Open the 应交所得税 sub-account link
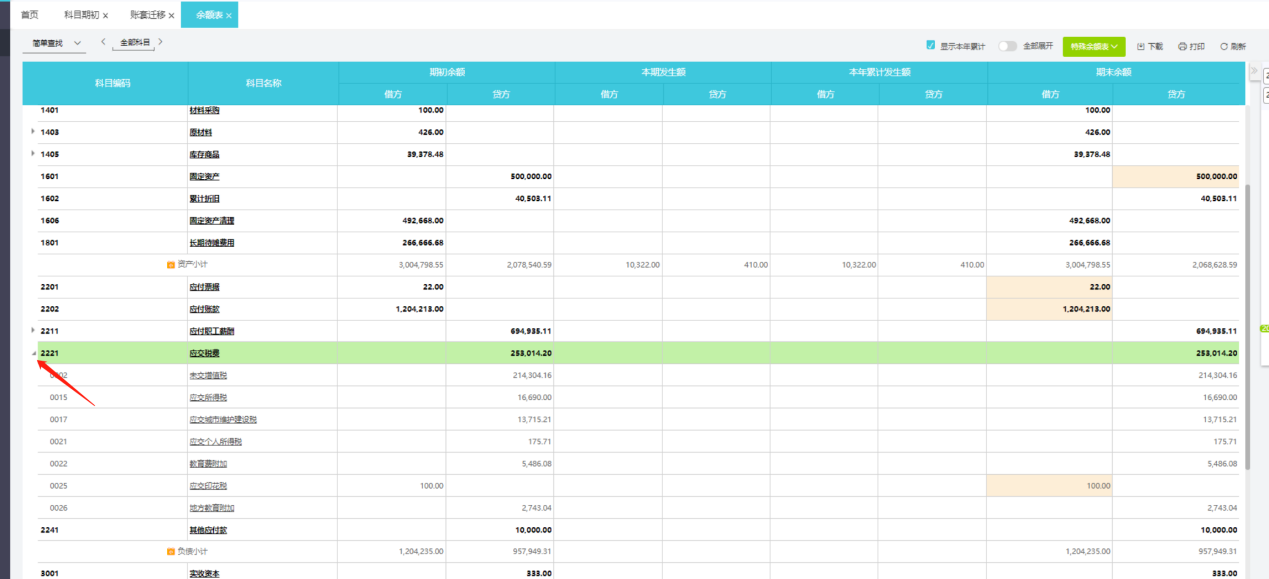 208,397
